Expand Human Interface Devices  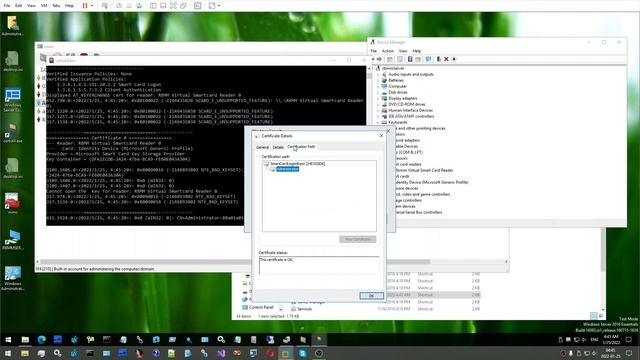pos(378,111)
